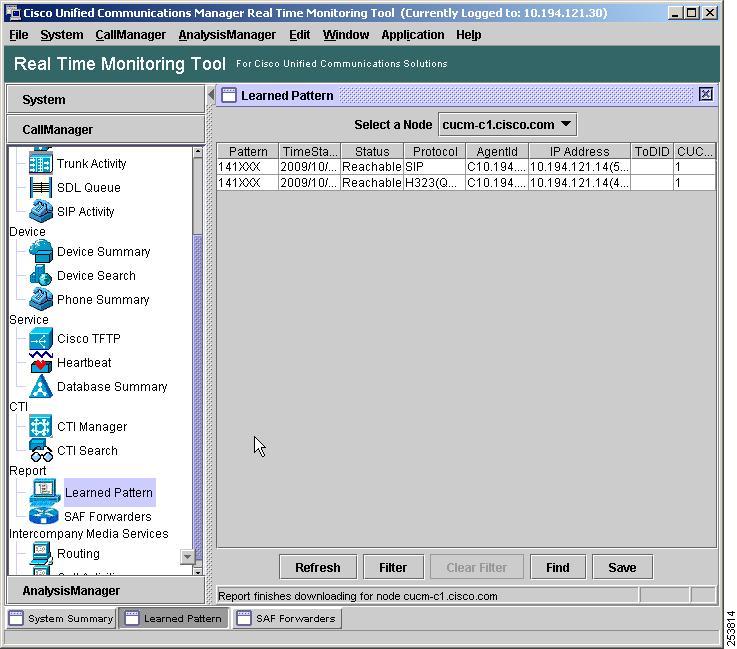Open the AnalysisManager menu
The height and width of the screenshot is (649, 737).
click(x=227, y=35)
